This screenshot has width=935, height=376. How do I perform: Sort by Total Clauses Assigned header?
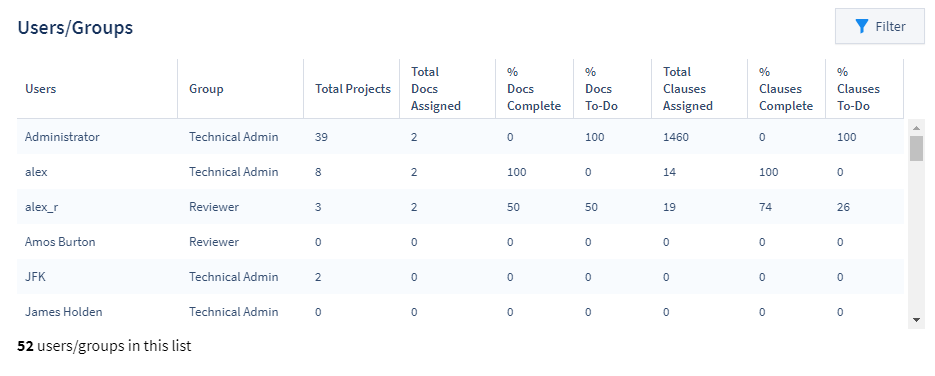(688, 89)
